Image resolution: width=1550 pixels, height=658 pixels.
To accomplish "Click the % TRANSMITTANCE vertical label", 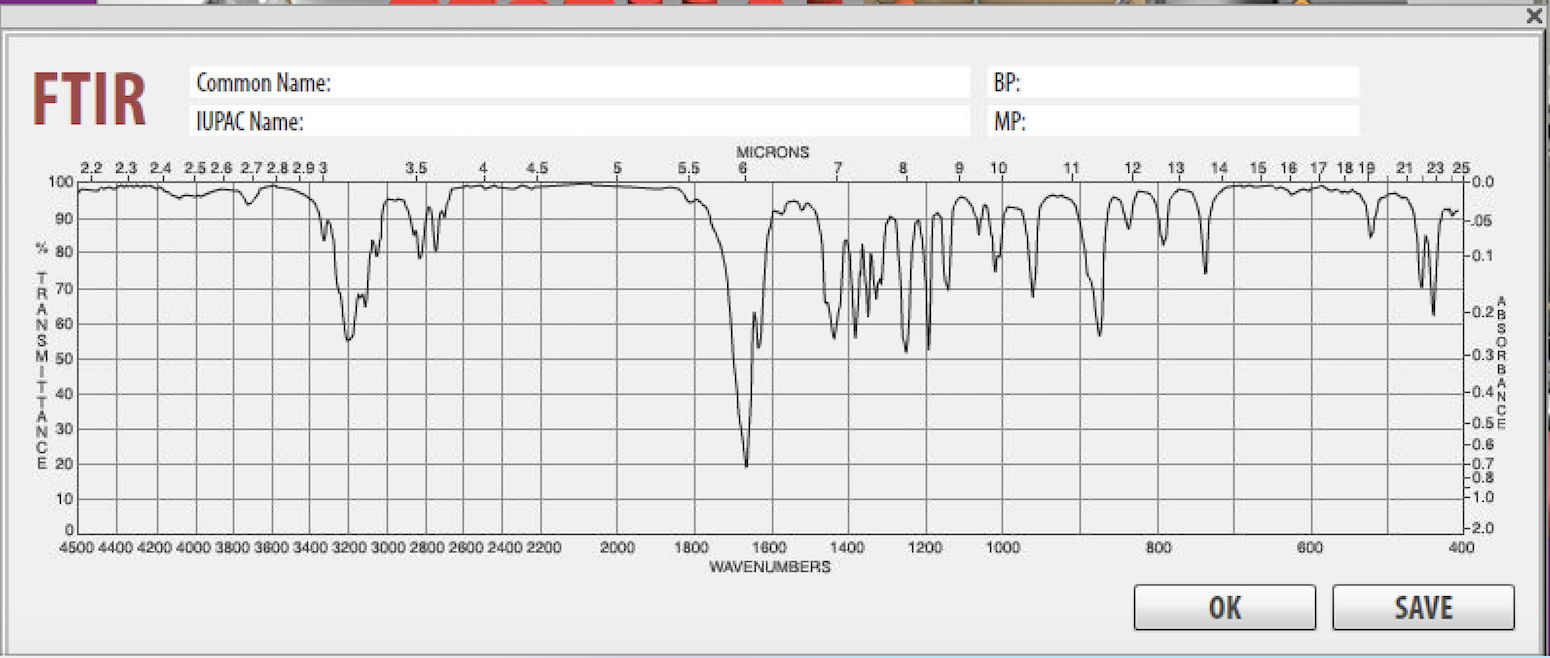I will coord(42,355).
